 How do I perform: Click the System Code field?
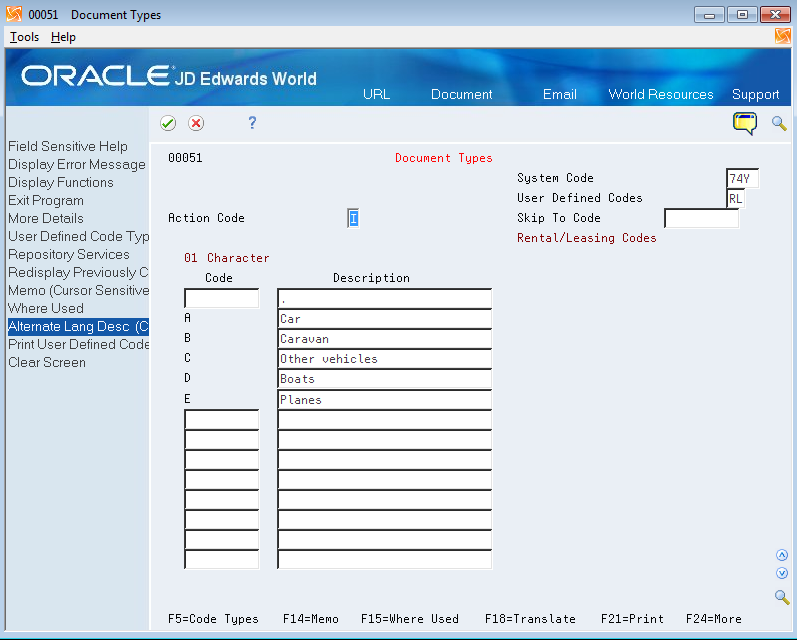[x=742, y=178]
